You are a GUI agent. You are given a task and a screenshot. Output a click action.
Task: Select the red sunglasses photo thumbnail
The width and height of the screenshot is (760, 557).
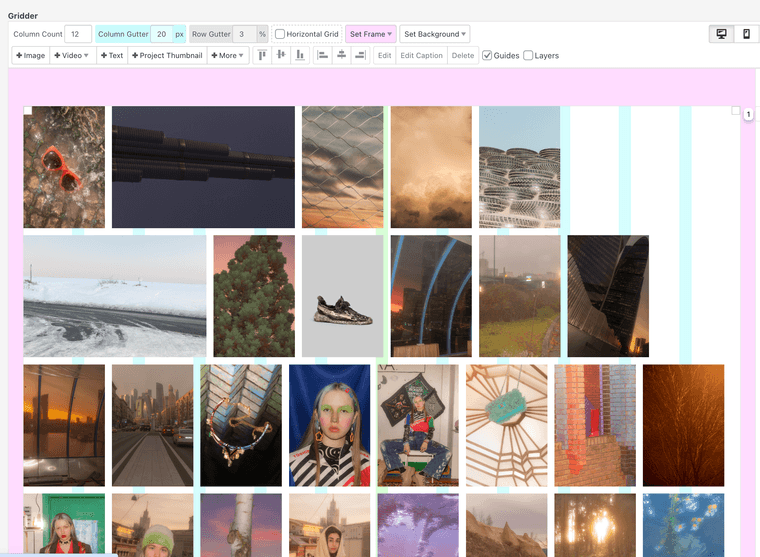coord(64,167)
